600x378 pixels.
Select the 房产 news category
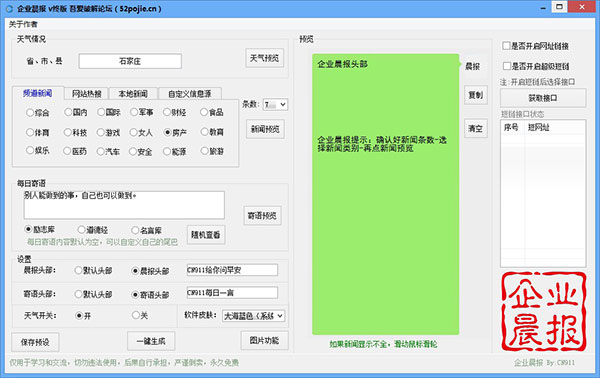[x=175, y=132]
